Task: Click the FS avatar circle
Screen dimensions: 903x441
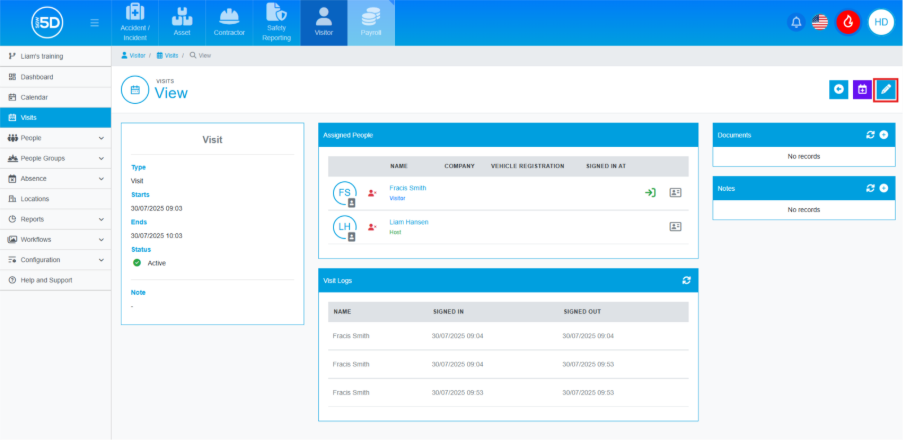Action: pos(344,193)
